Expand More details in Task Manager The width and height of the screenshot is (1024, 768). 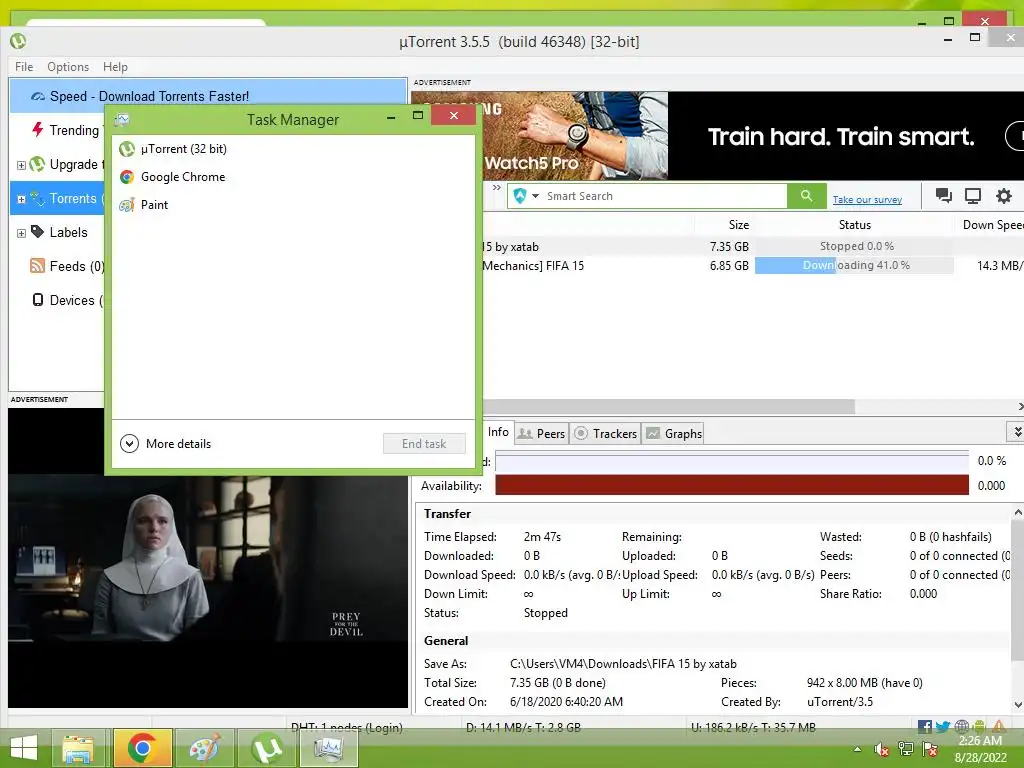click(x=166, y=443)
